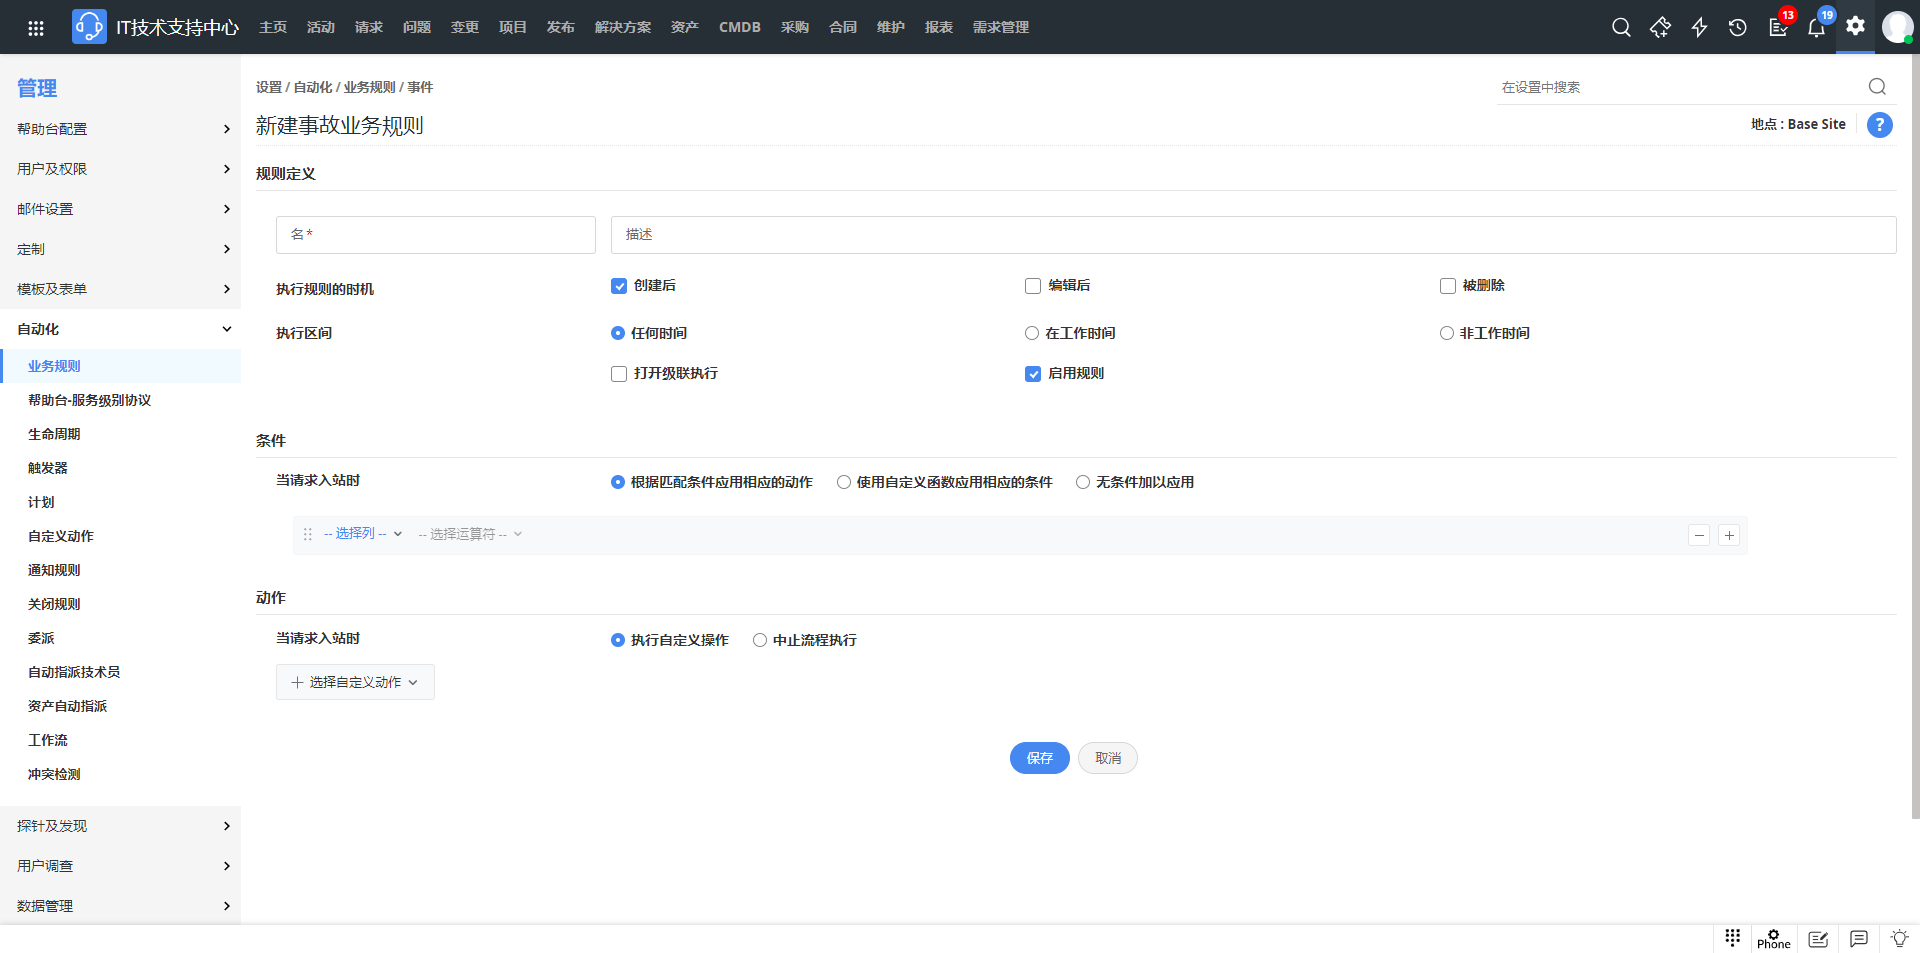Choose 中止流程执行 radio
Viewport: 1920px width, 953px height.
[x=760, y=640]
